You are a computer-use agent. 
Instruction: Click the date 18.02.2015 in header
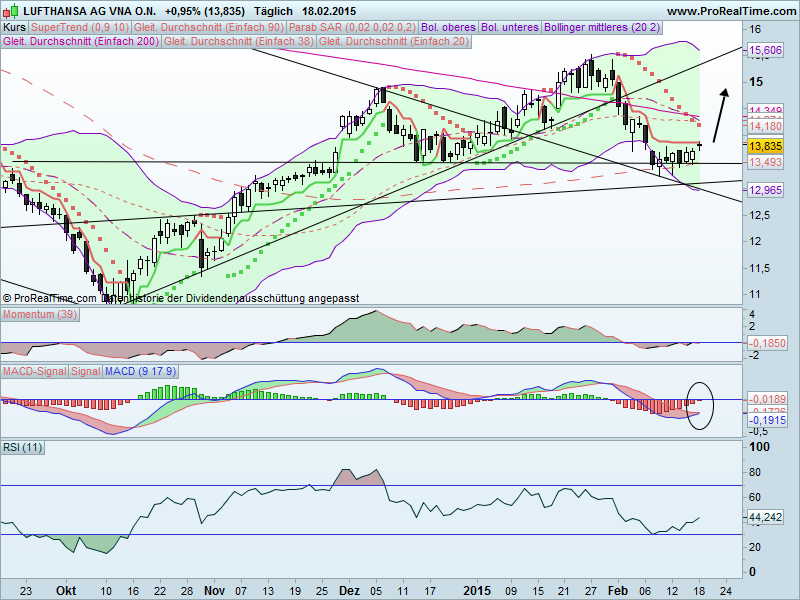point(329,11)
